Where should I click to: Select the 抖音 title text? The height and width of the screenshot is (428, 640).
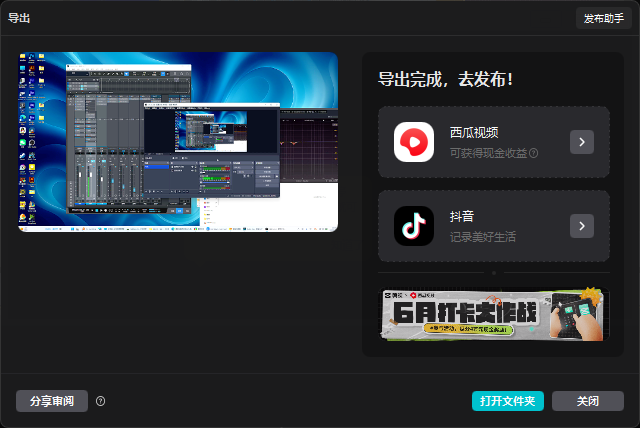pos(462,216)
